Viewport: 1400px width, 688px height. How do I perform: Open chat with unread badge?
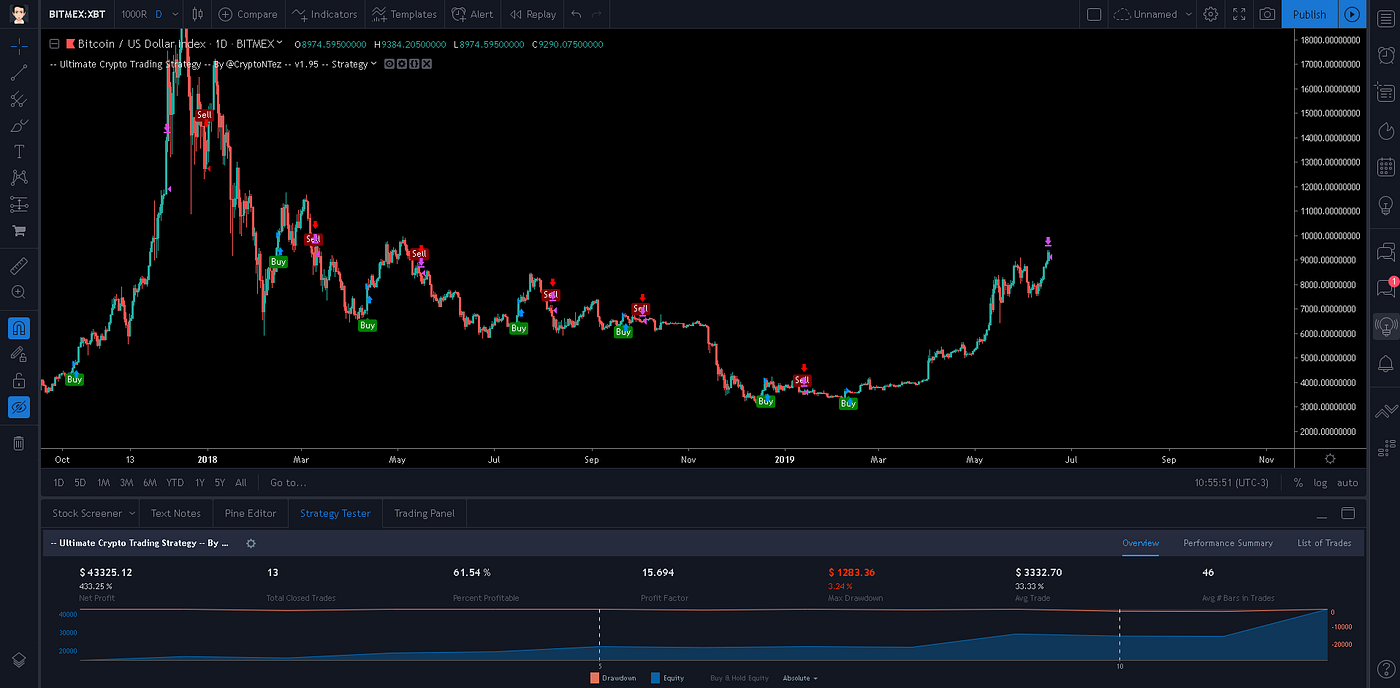1386,288
